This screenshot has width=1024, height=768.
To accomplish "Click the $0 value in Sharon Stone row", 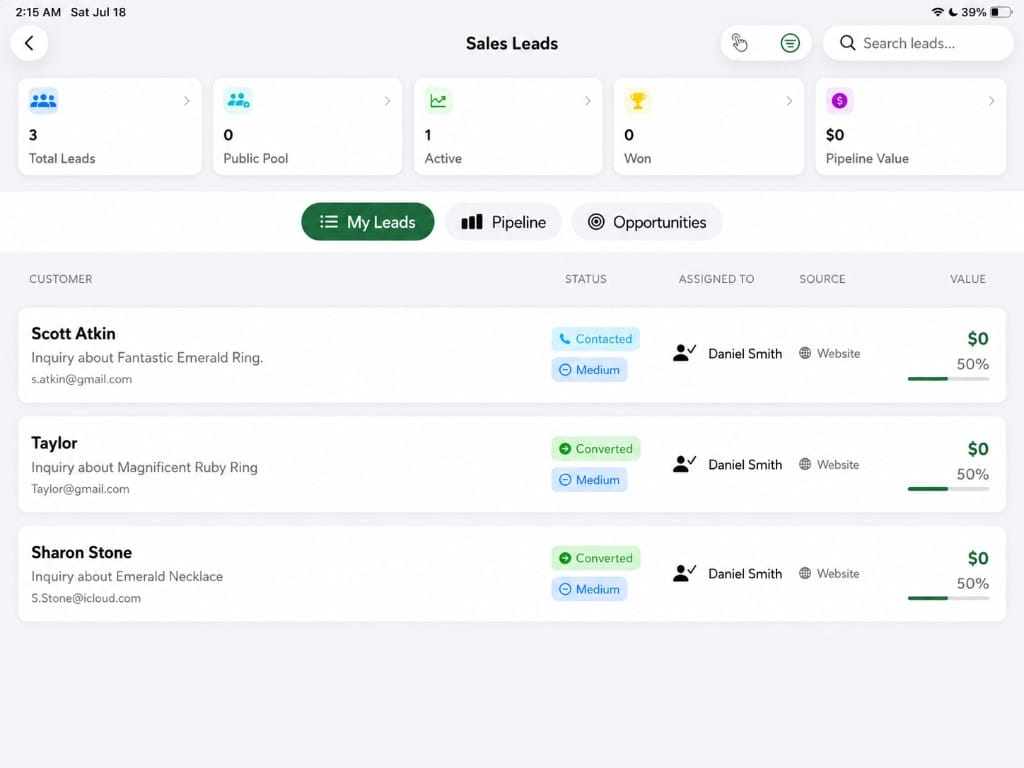I will (978, 558).
